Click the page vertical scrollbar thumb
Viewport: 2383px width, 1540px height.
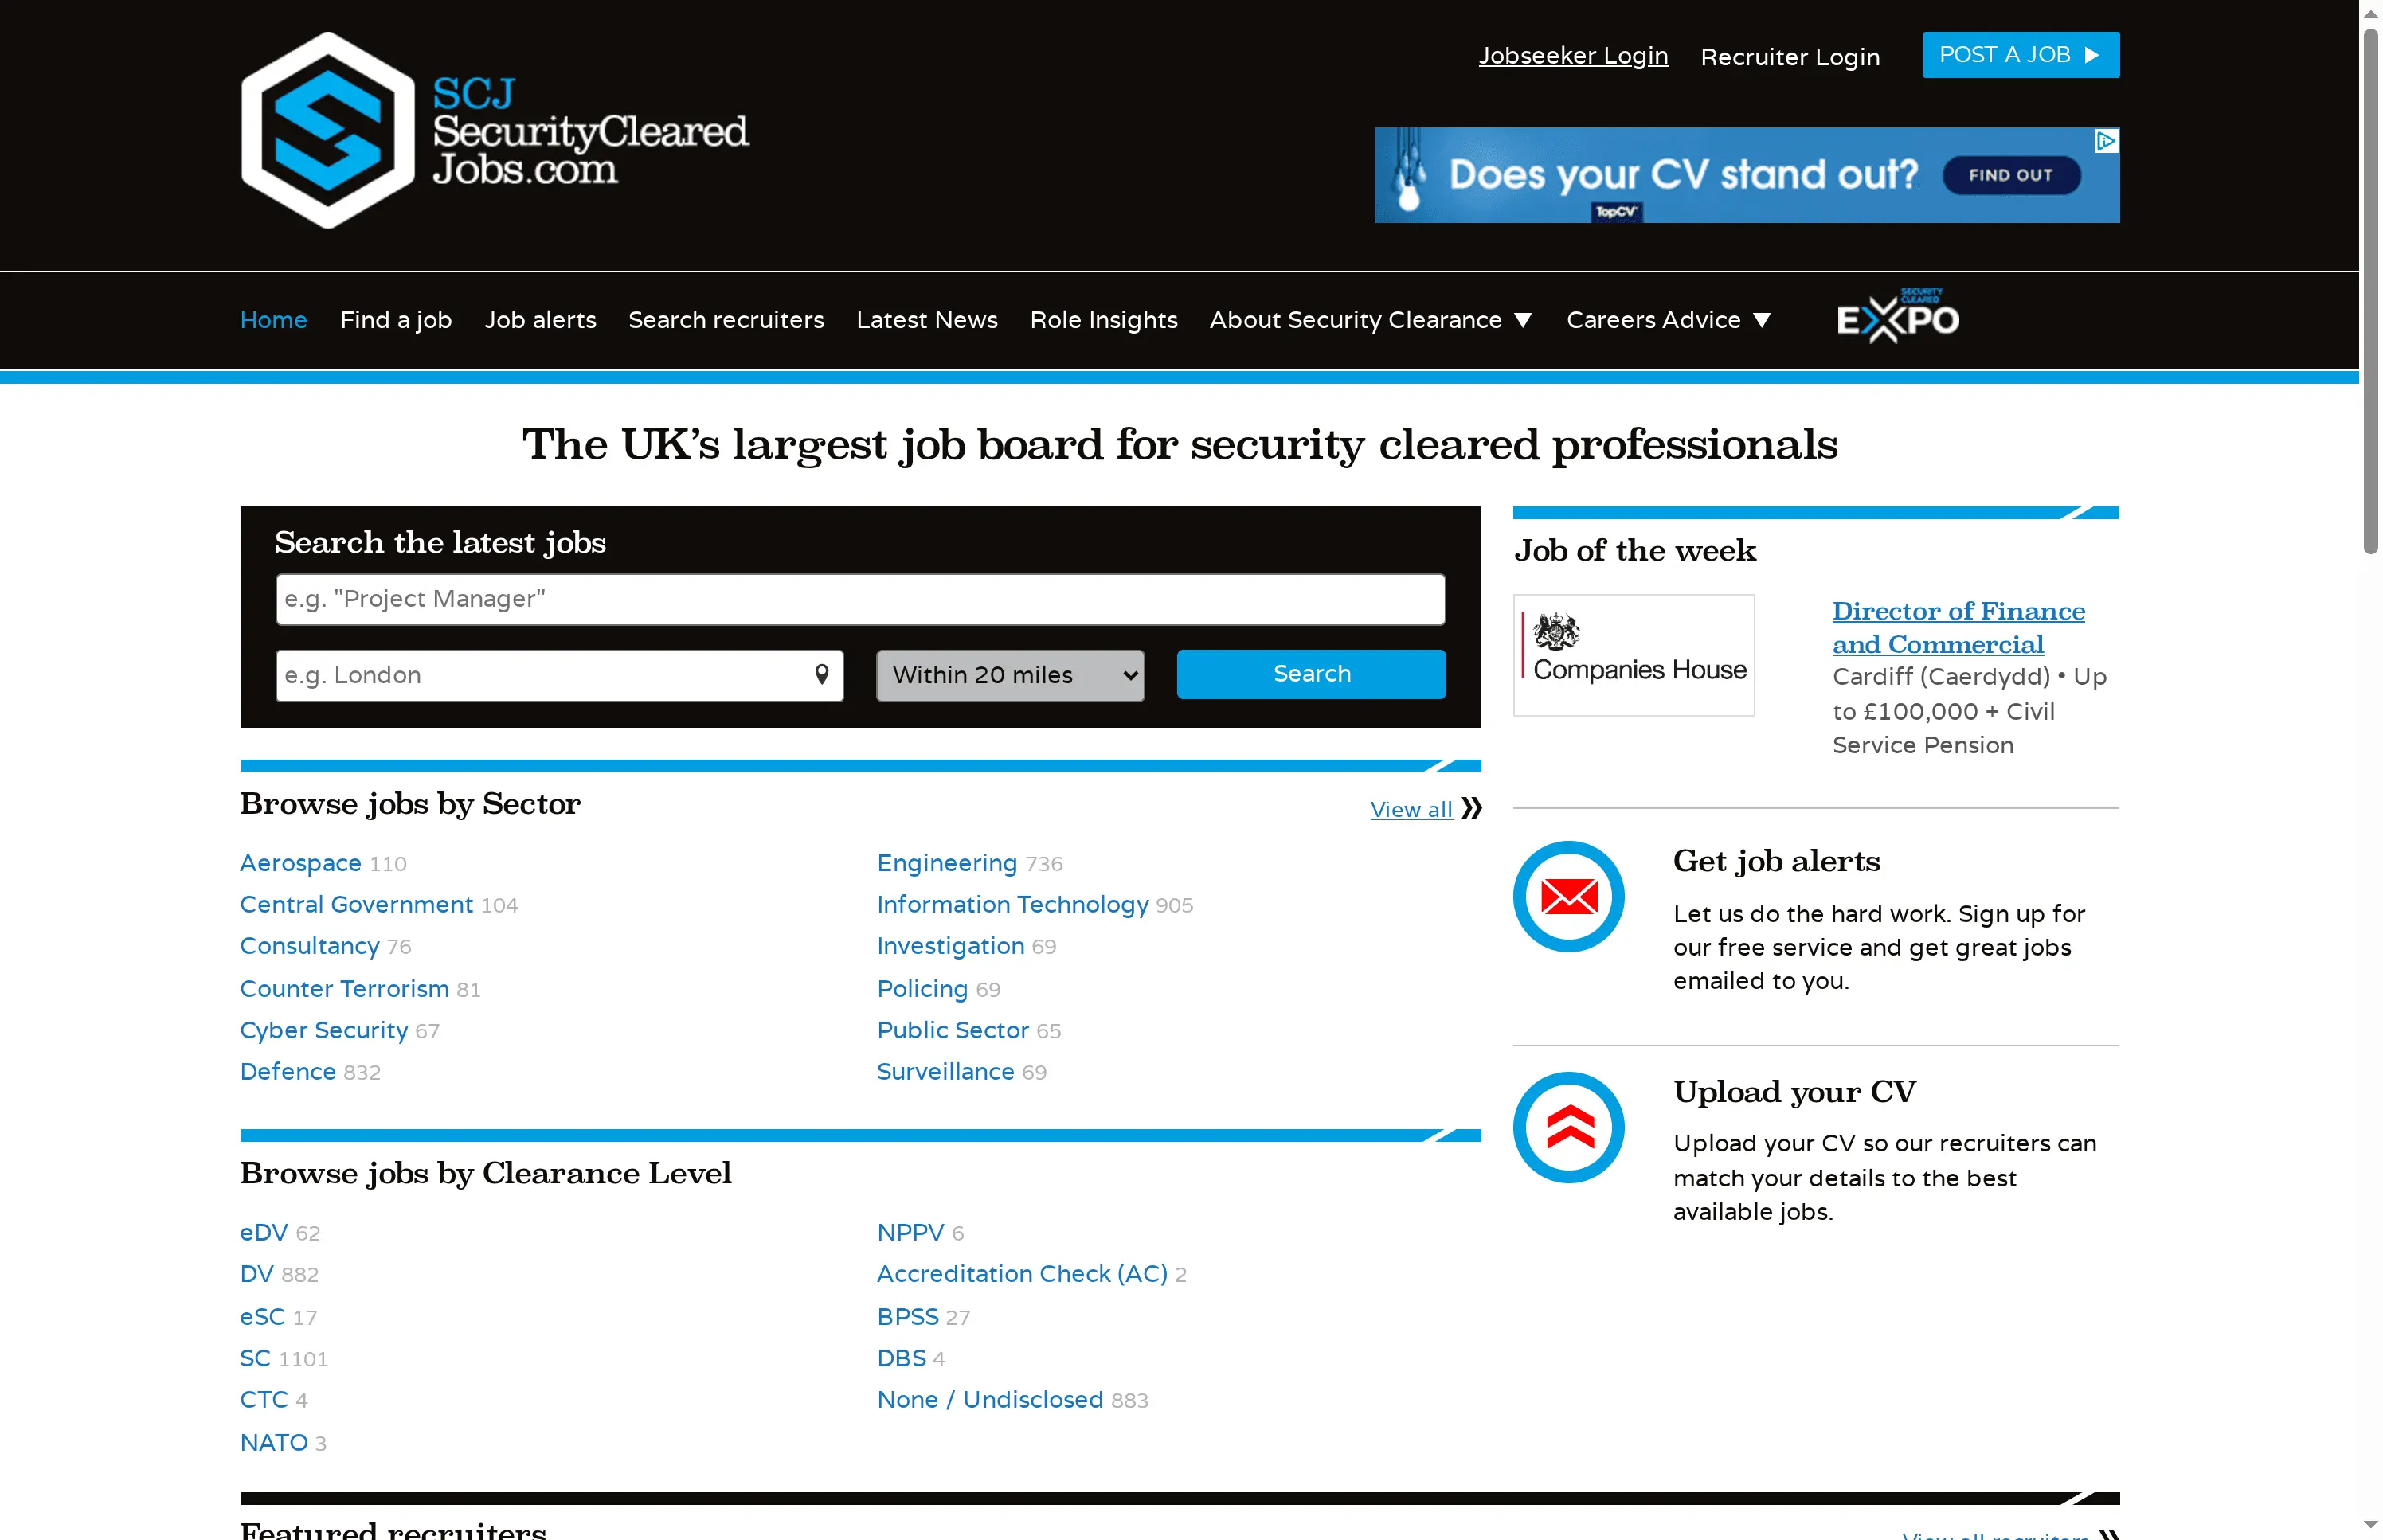(x=2371, y=290)
